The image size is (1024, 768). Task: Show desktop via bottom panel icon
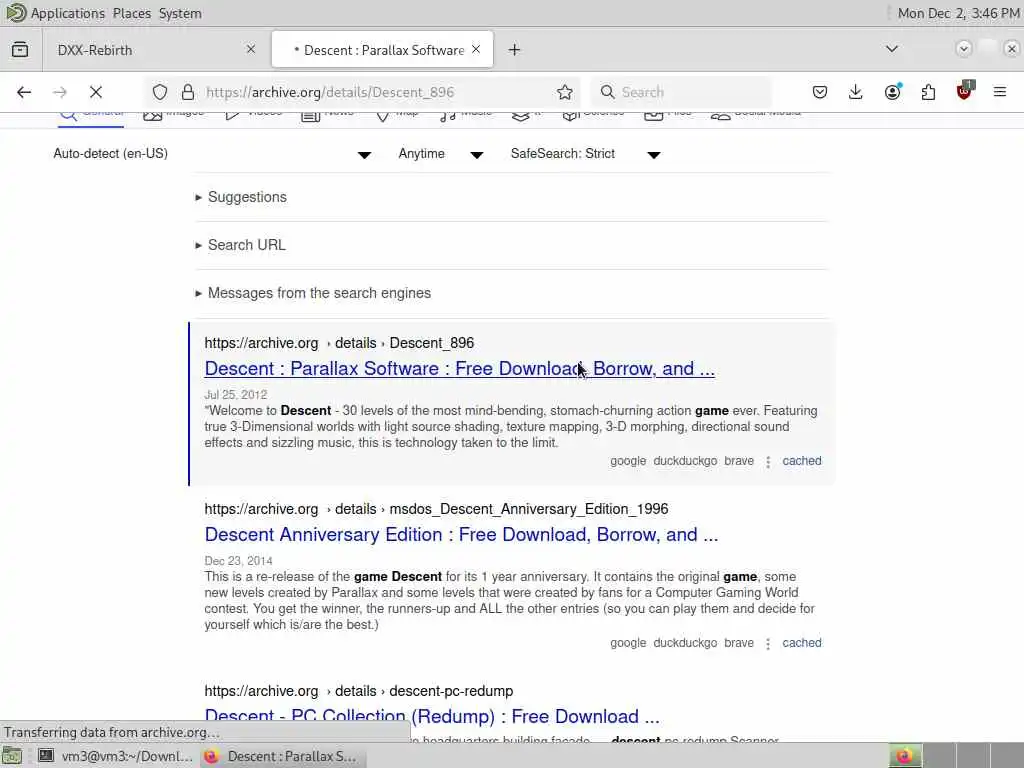pyautogui.click(x=12, y=756)
